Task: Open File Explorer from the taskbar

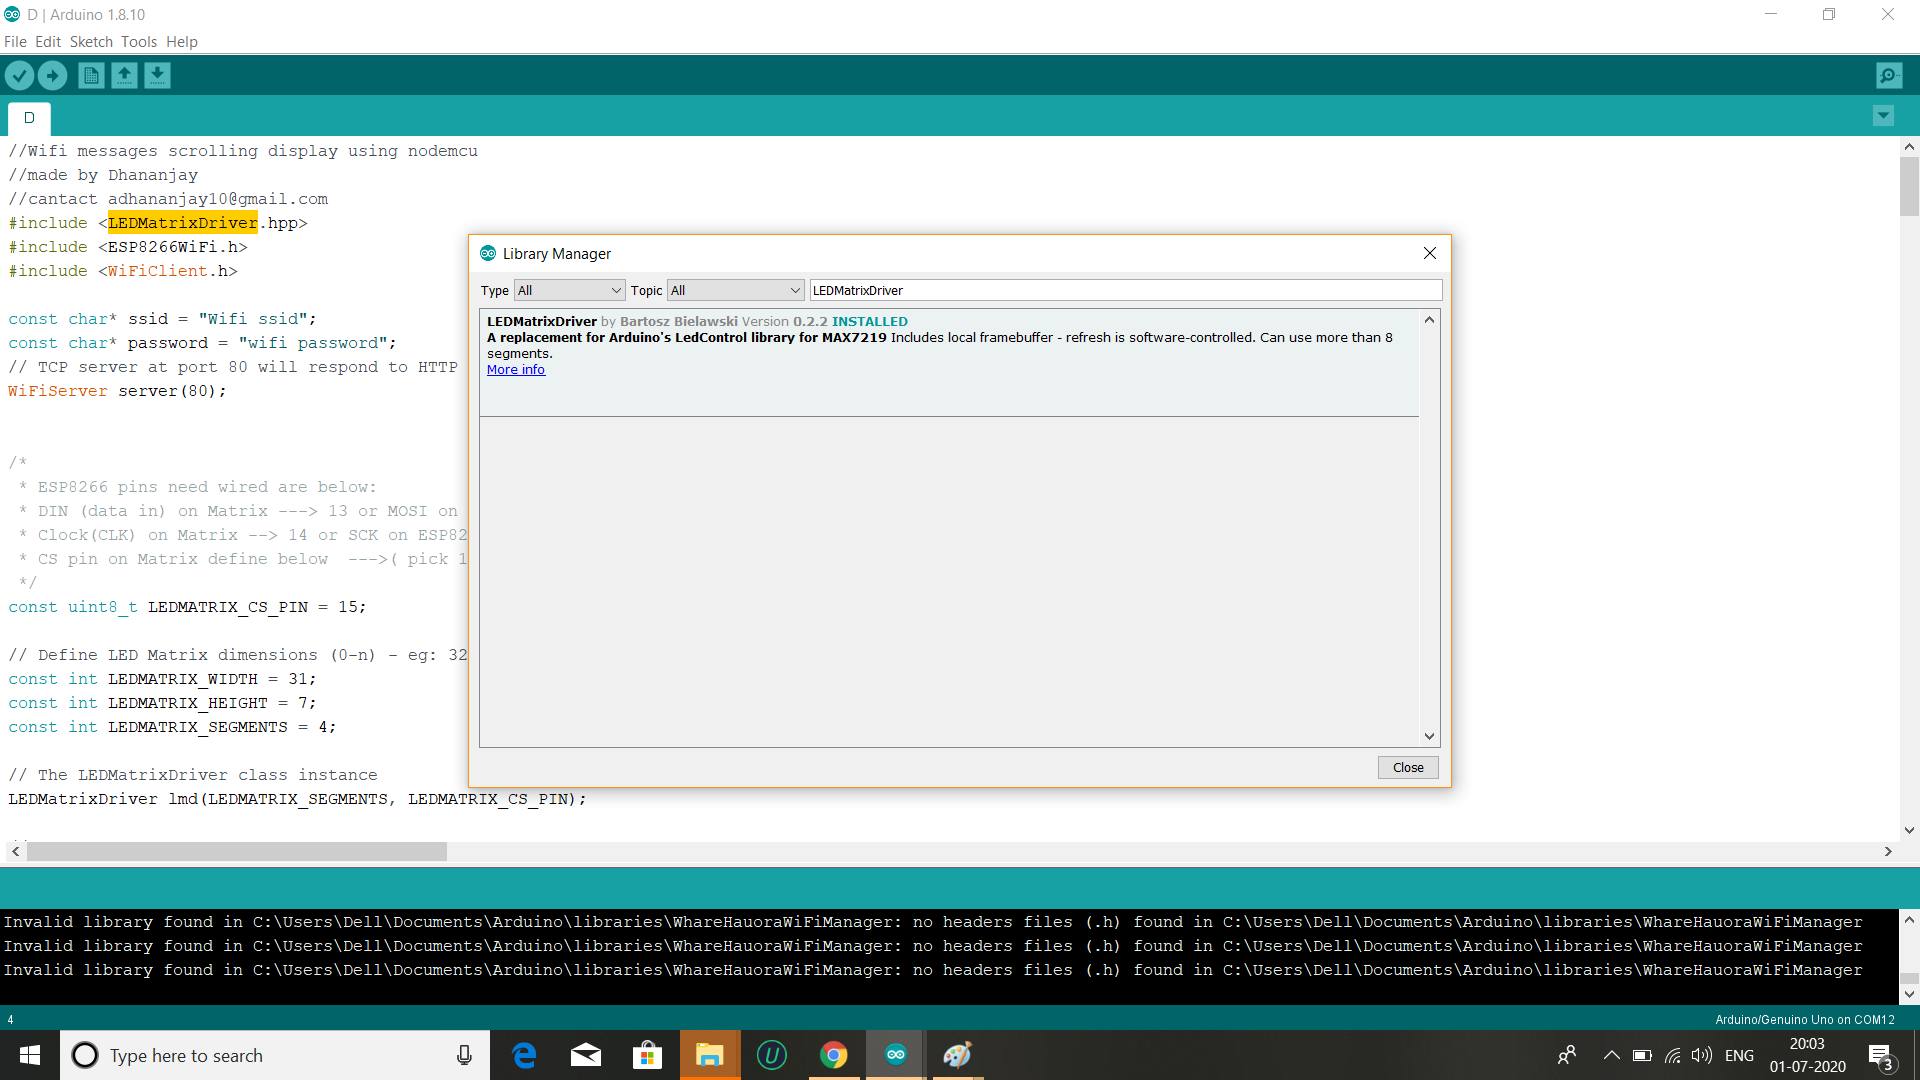Action: (709, 1055)
